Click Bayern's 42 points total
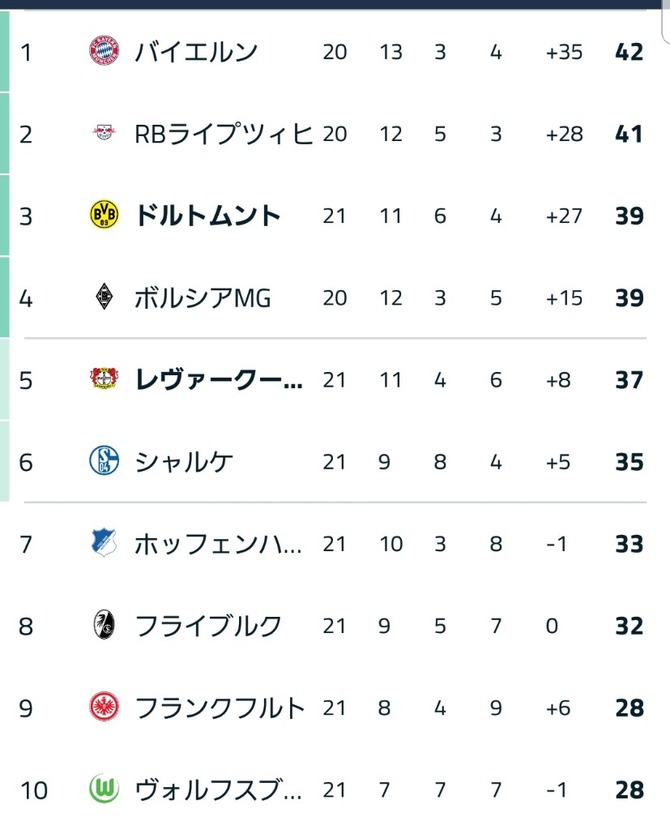This screenshot has height=830, width=670. click(629, 52)
